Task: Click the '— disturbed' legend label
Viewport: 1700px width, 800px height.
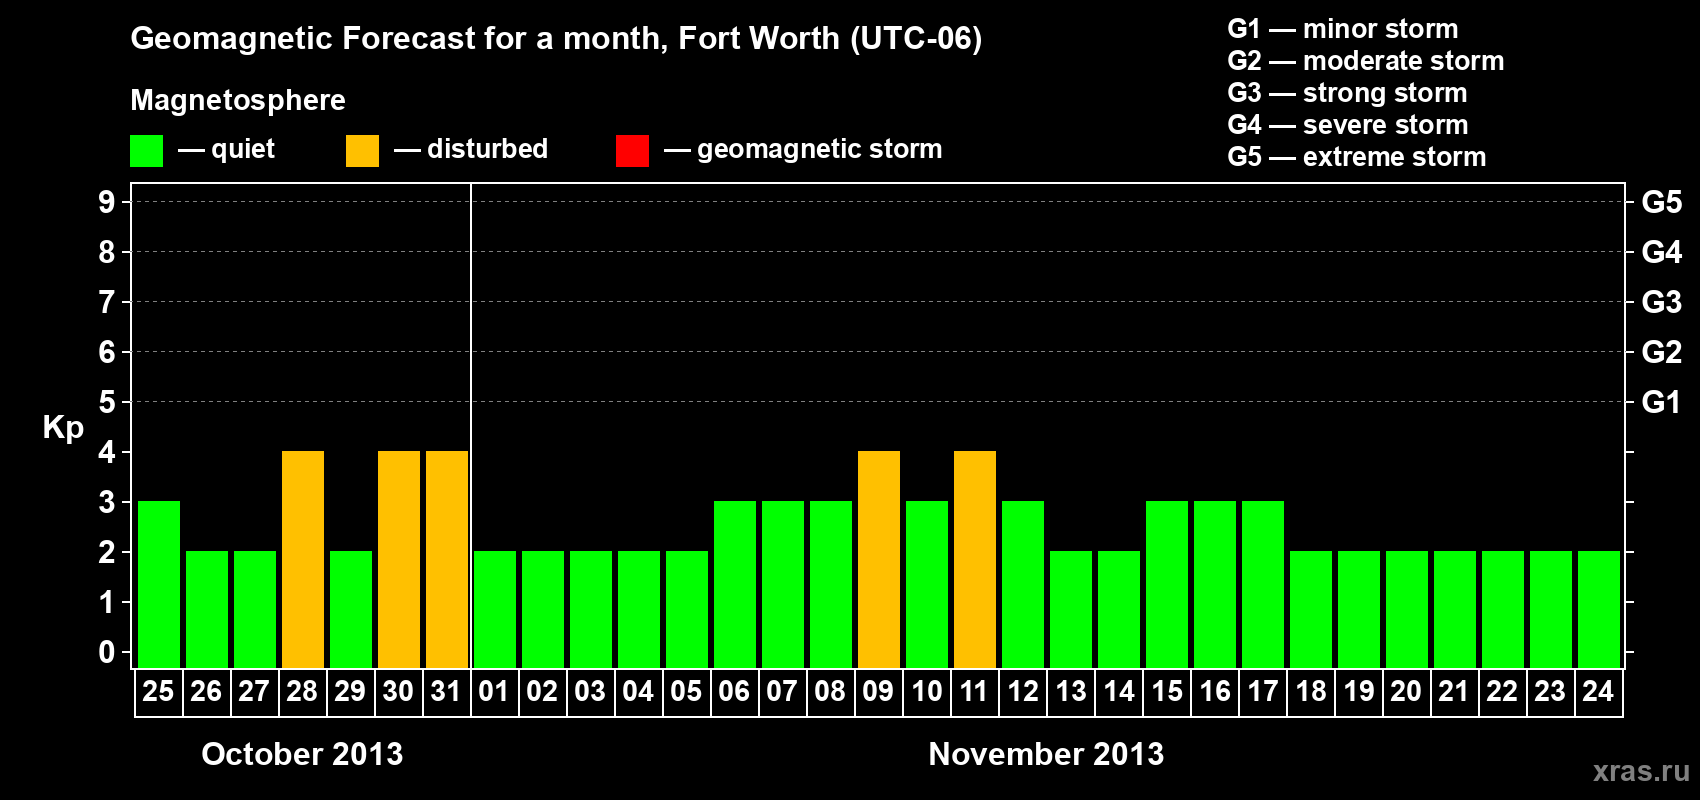Action: [x=471, y=150]
